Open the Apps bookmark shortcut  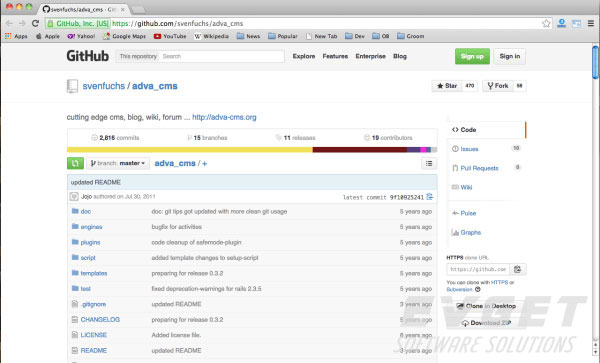click(16, 36)
